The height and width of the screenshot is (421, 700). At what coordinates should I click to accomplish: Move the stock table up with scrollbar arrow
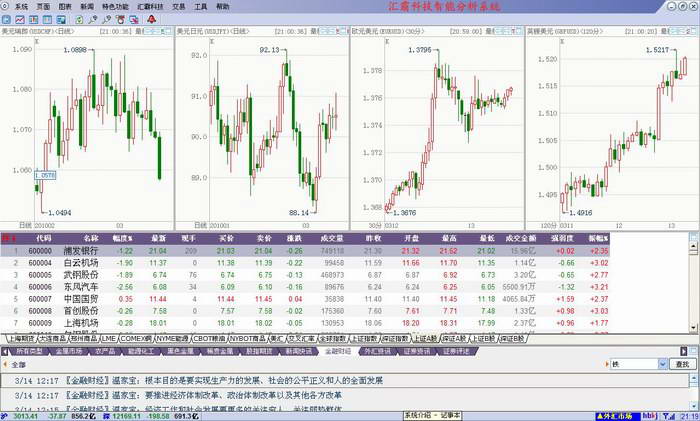coord(693,246)
